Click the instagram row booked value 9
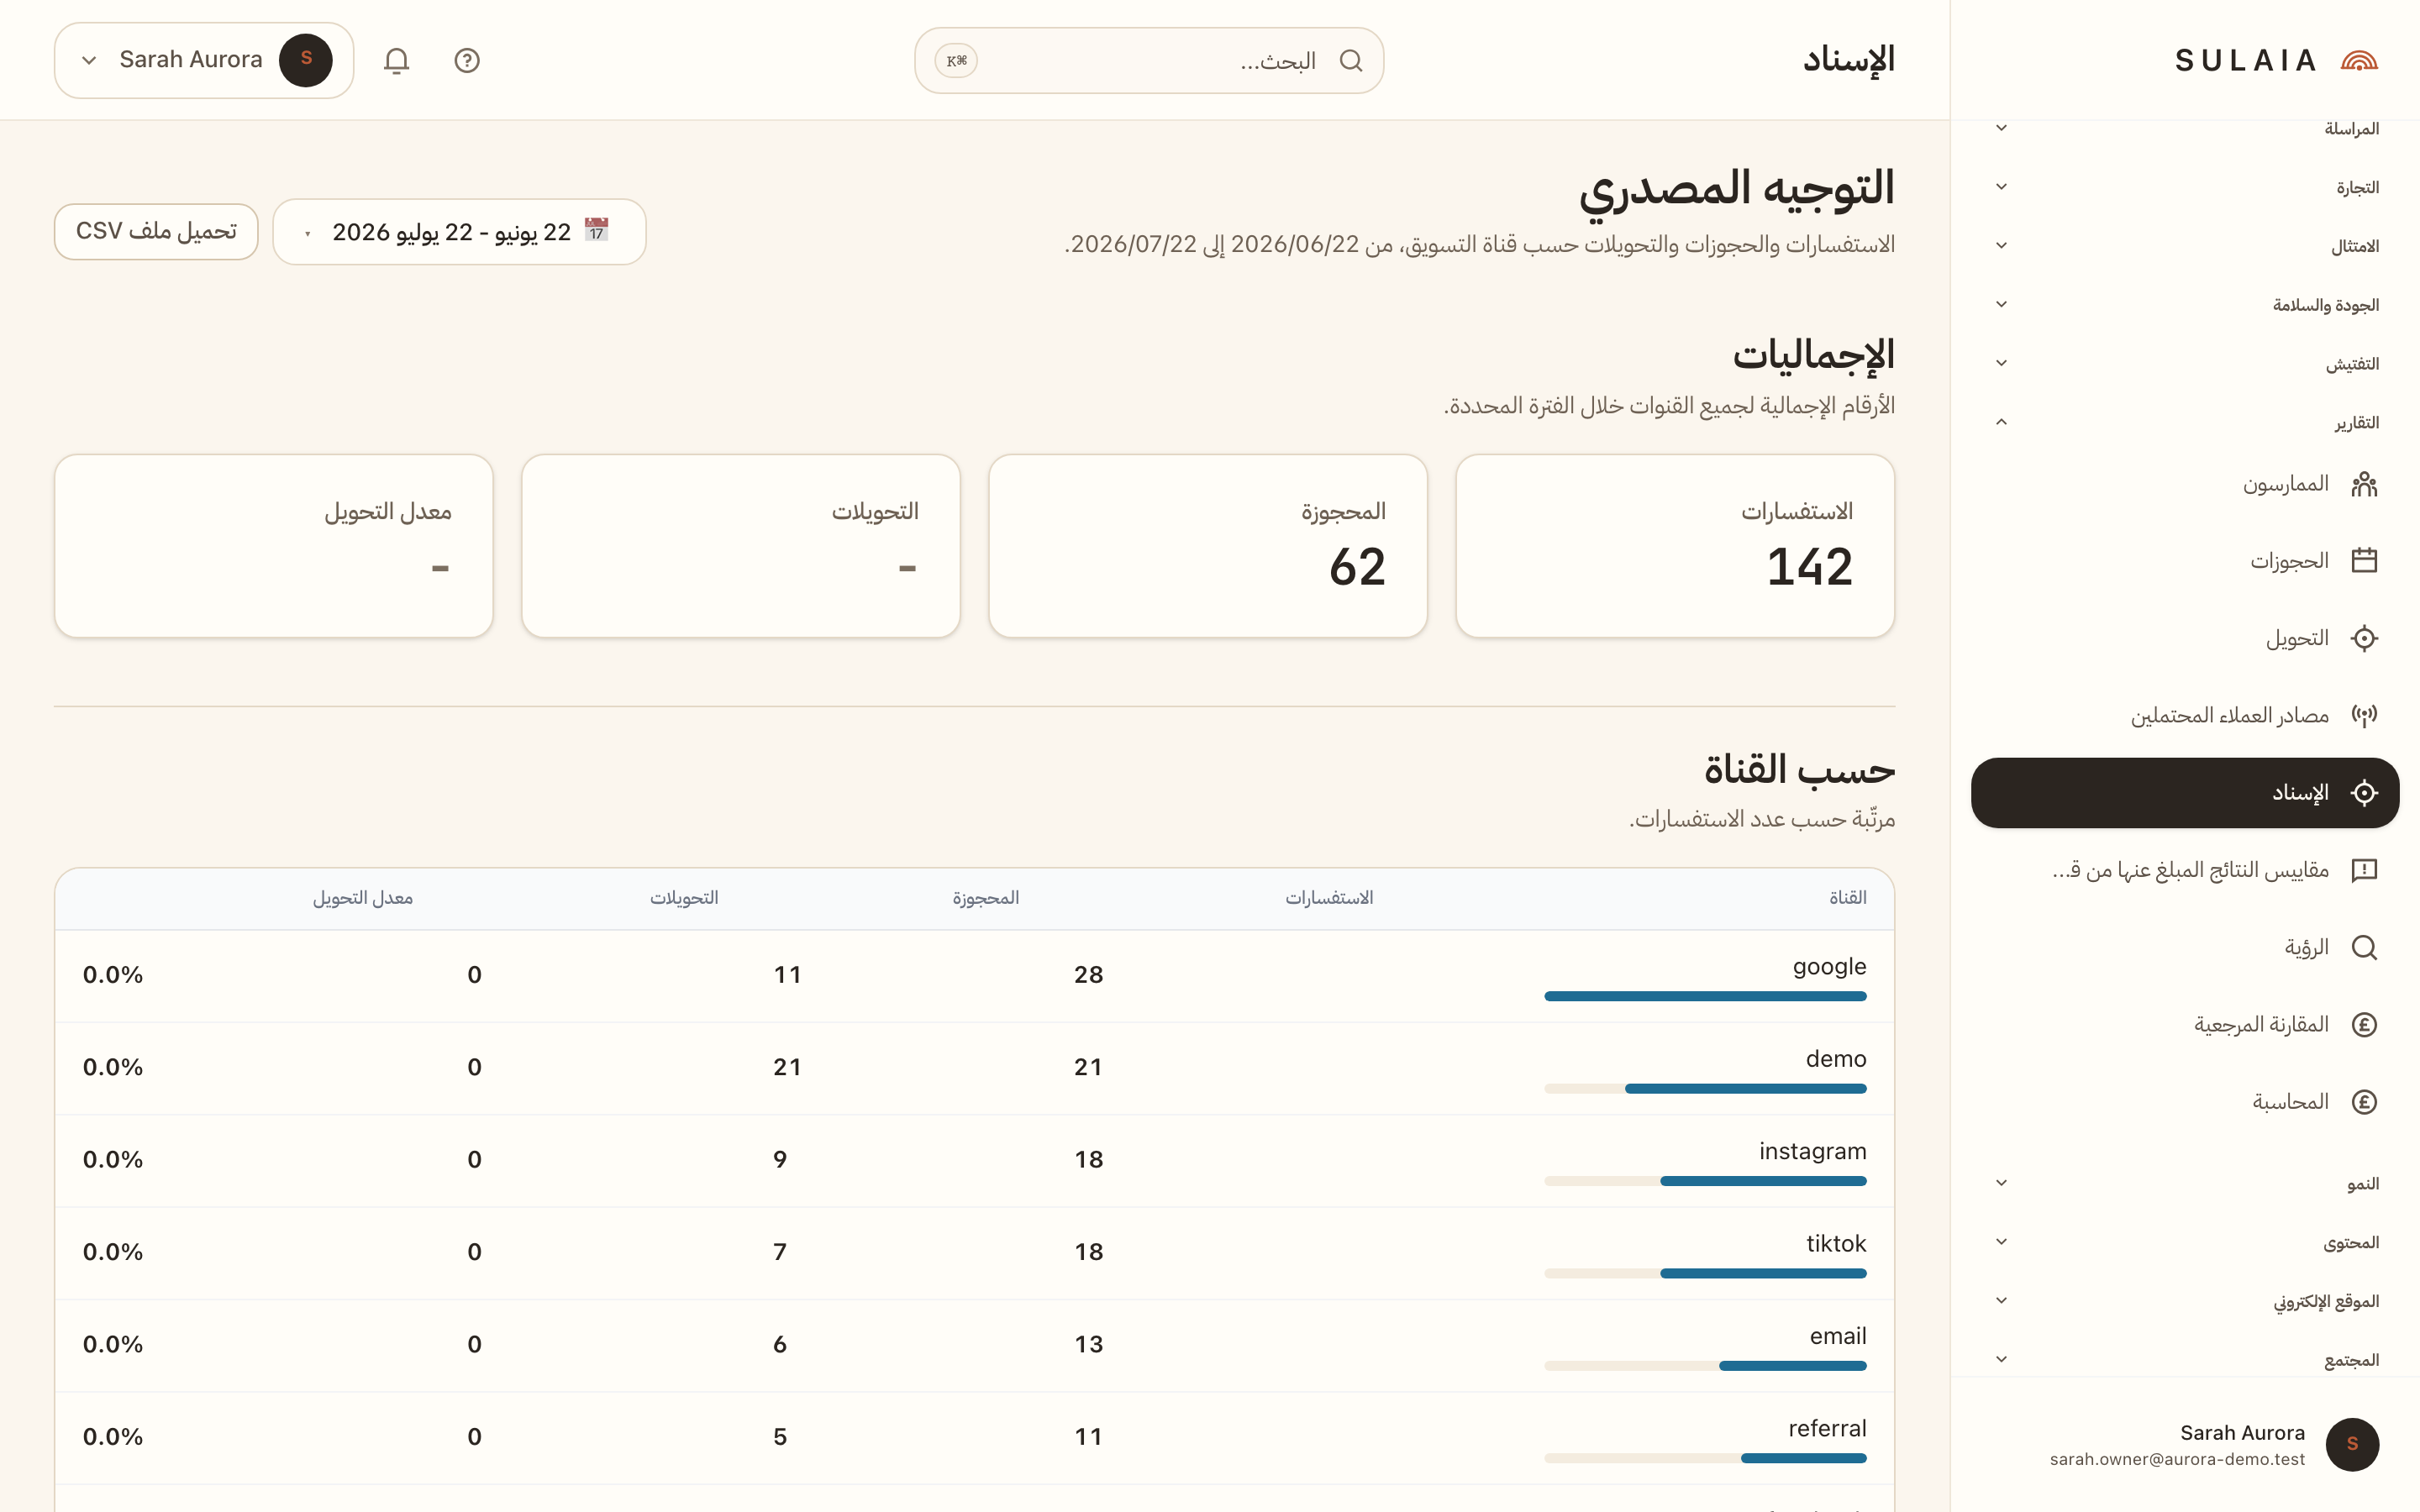The width and height of the screenshot is (2420, 1512). click(780, 1160)
